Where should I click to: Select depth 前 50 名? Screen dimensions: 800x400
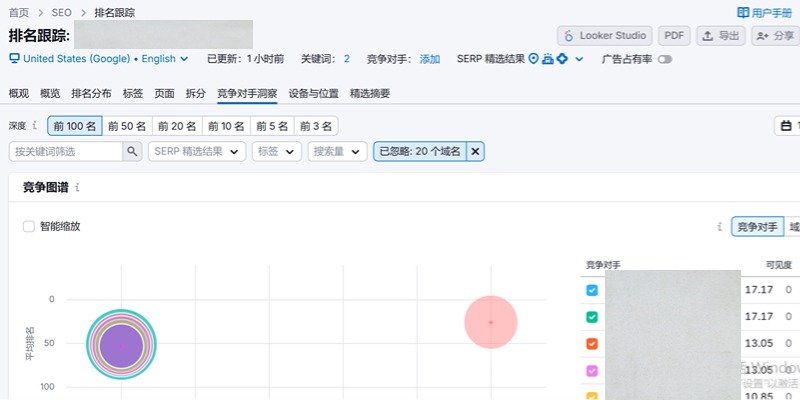pyautogui.click(x=127, y=126)
